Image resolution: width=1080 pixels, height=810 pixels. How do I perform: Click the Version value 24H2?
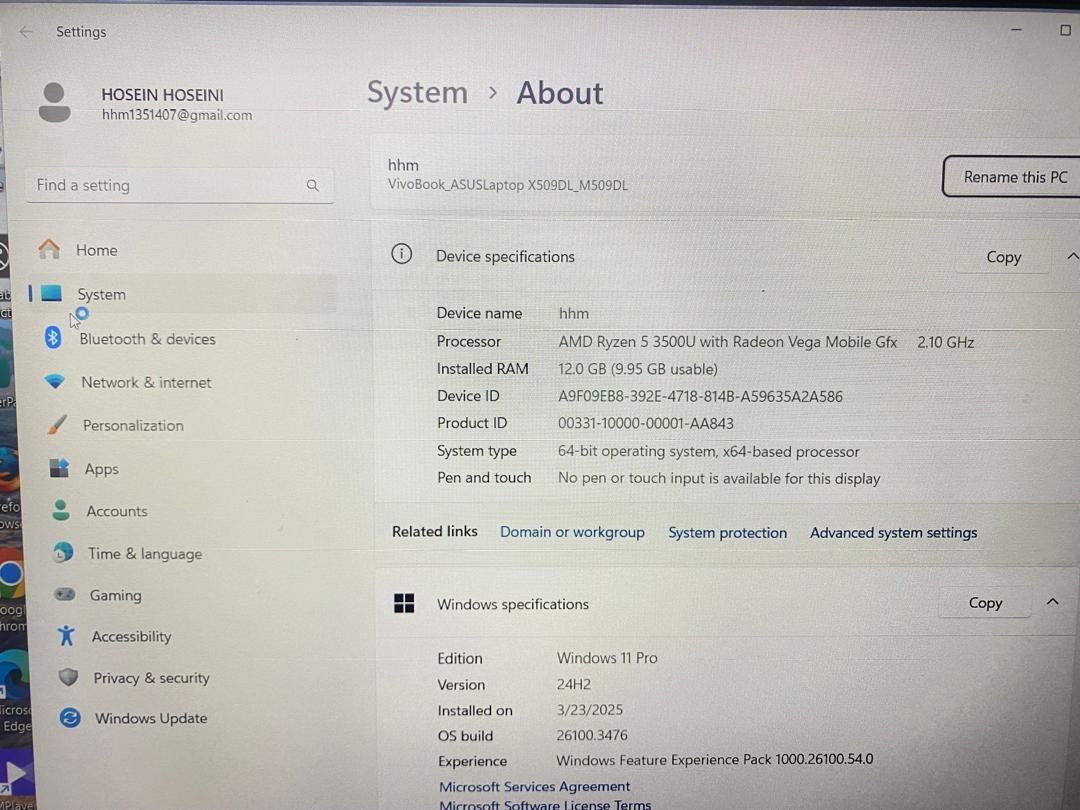[574, 684]
